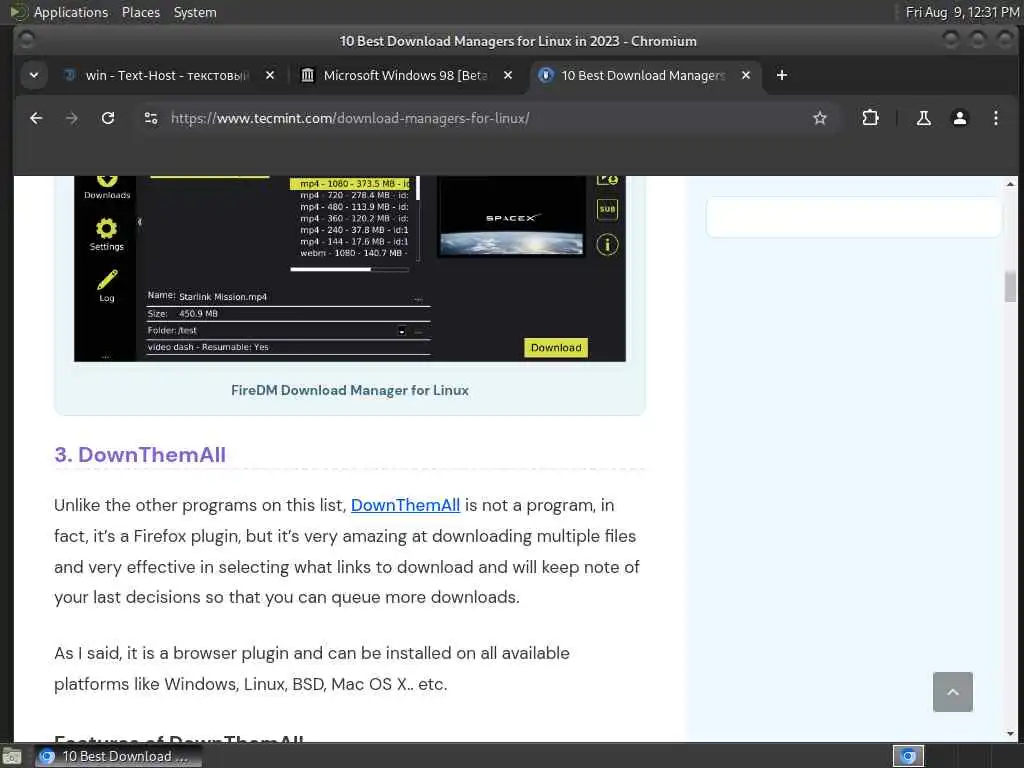This screenshot has width=1024, height=768.
Task: Bookmark this page with the star icon
Action: pos(820,118)
